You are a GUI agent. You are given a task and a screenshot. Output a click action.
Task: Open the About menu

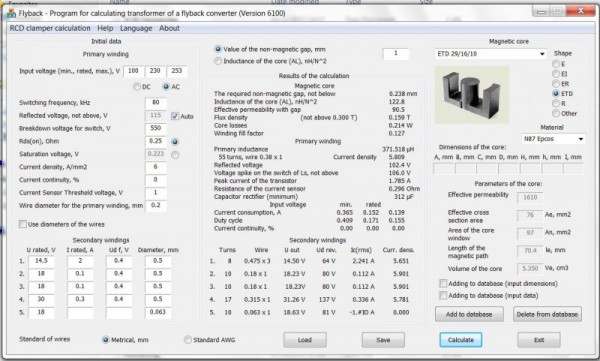pos(169,28)
